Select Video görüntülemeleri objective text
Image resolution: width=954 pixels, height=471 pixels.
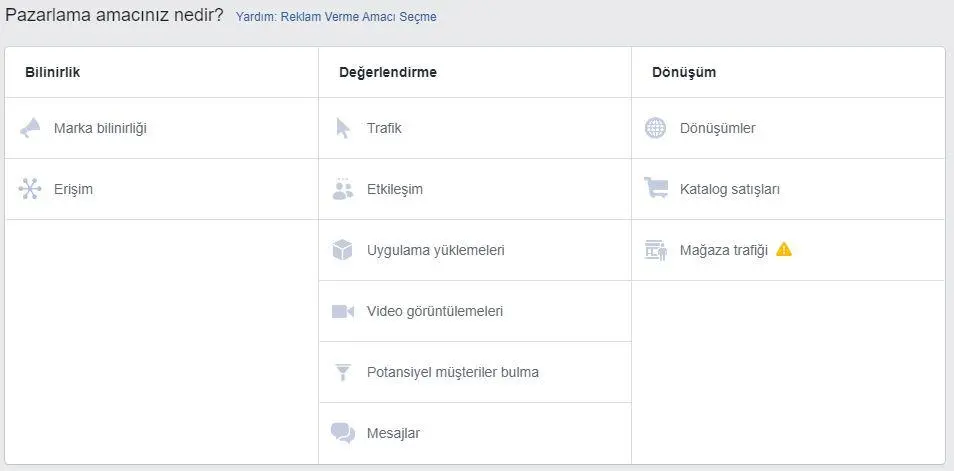[435, 311]
